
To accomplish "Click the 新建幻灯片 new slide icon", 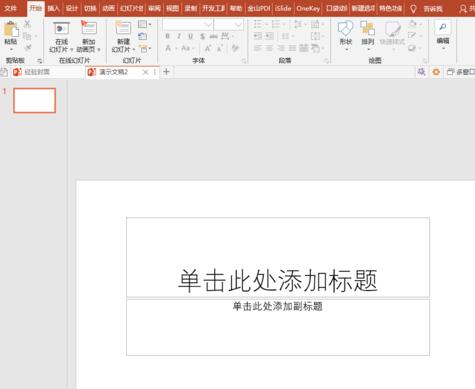I will (x=123, y=28).
